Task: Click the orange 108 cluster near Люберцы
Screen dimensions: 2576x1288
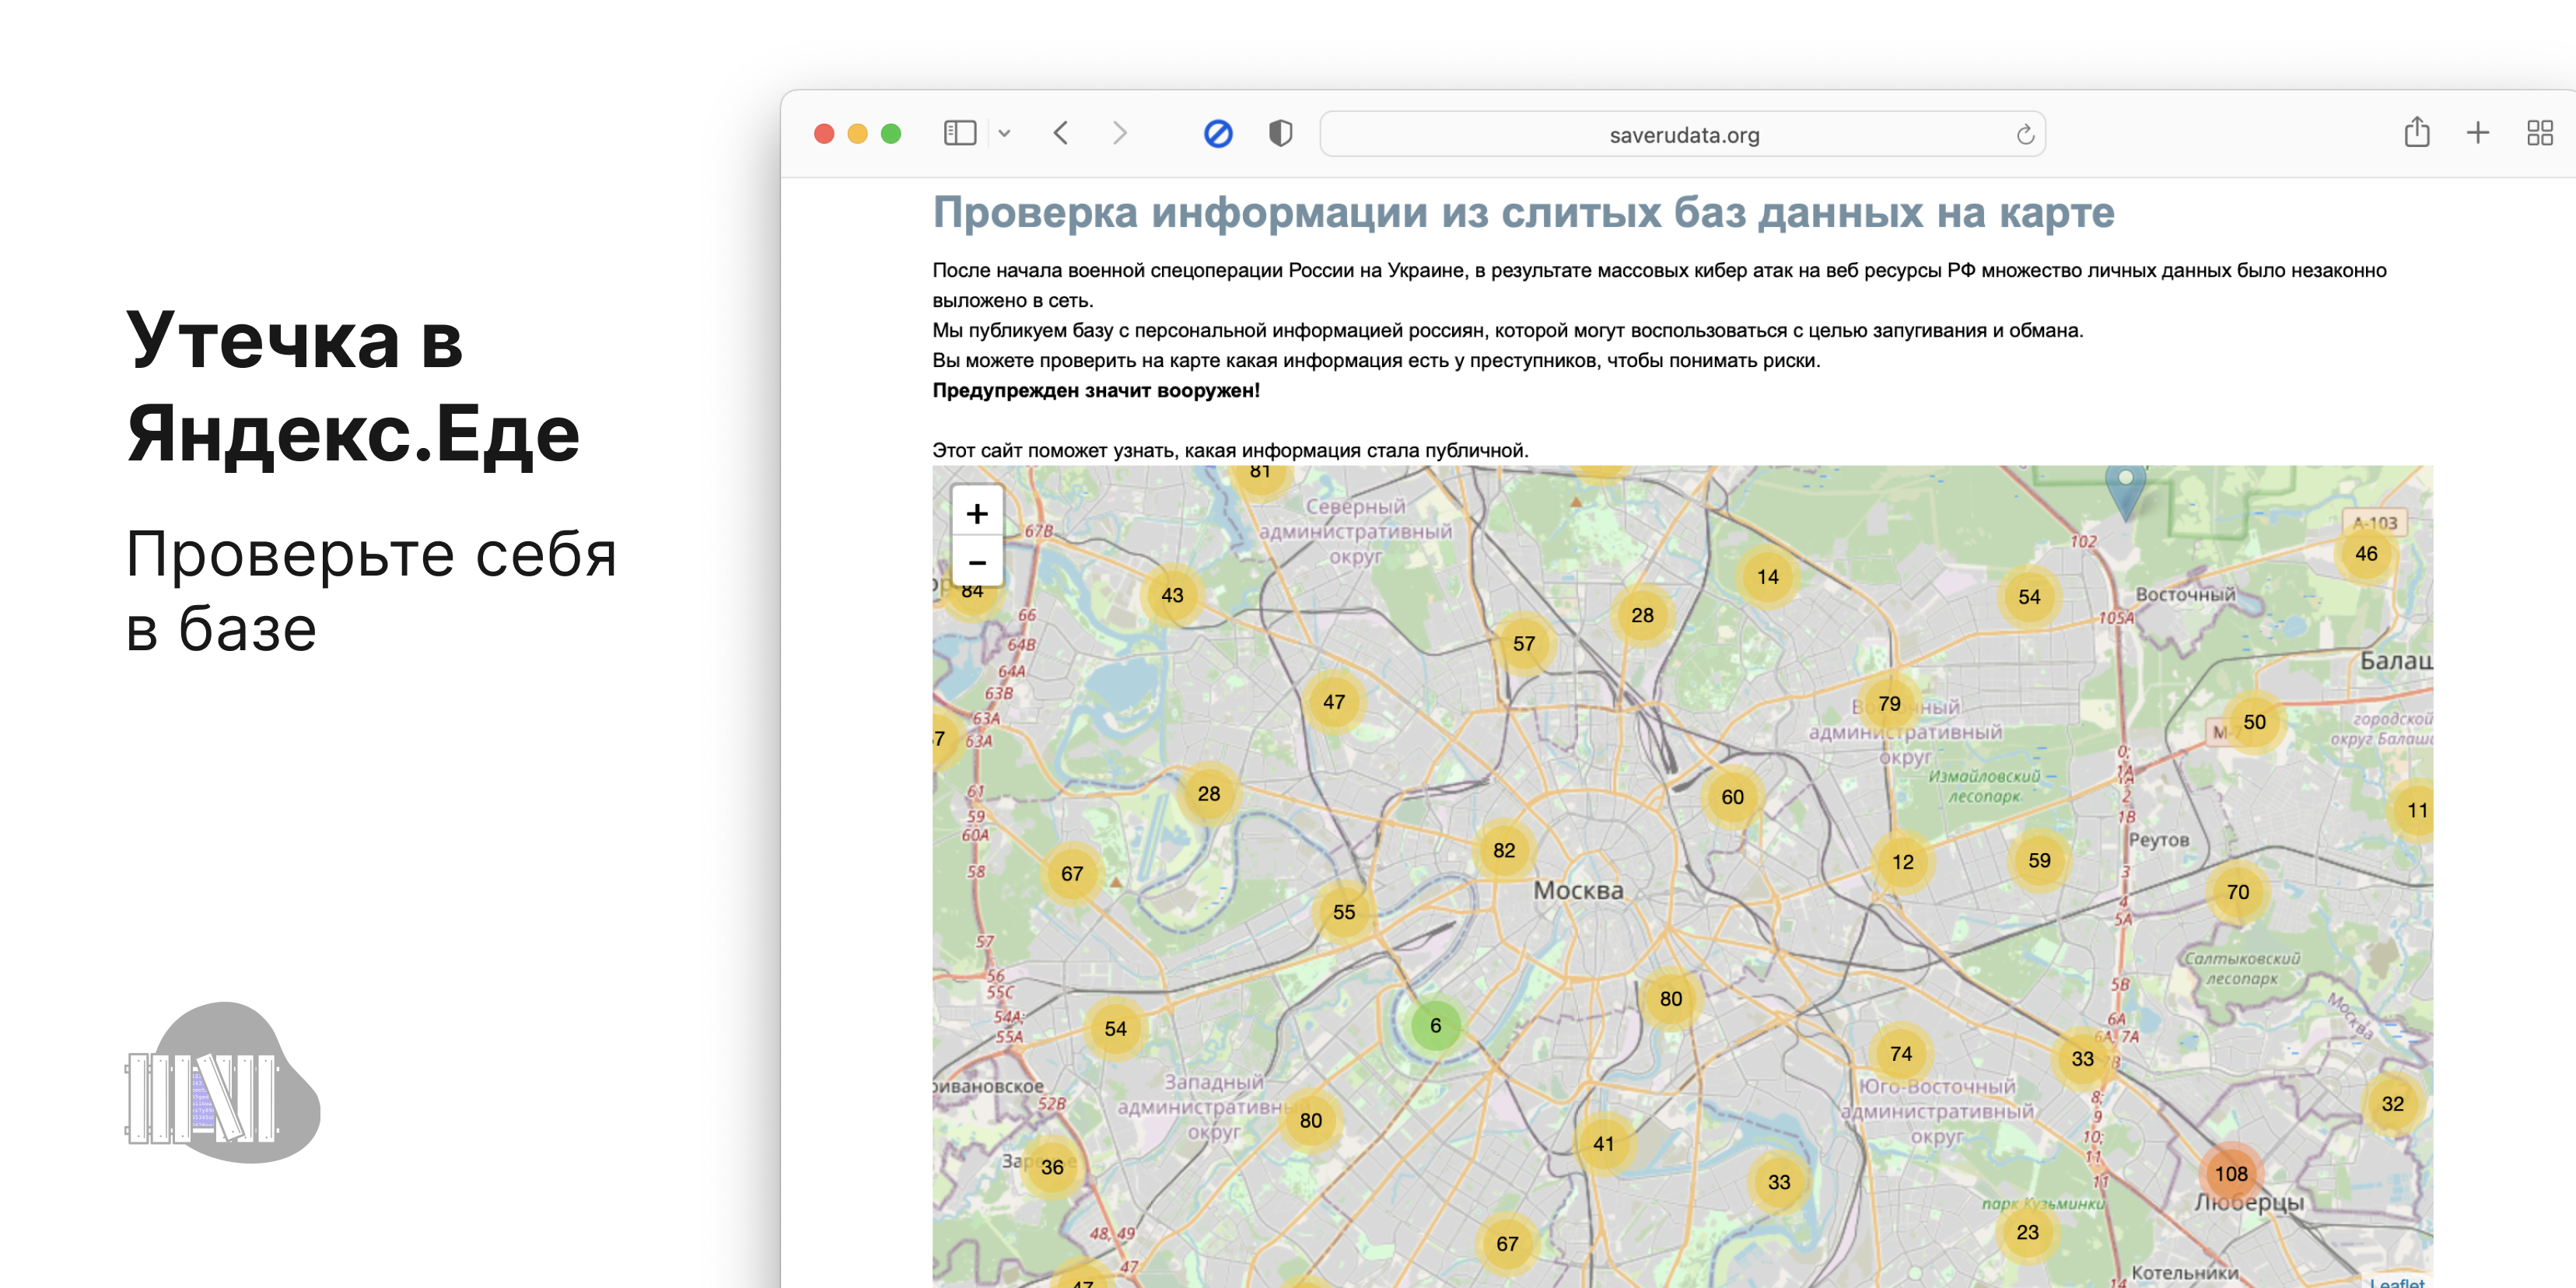Action: tap(2230, 1174)
